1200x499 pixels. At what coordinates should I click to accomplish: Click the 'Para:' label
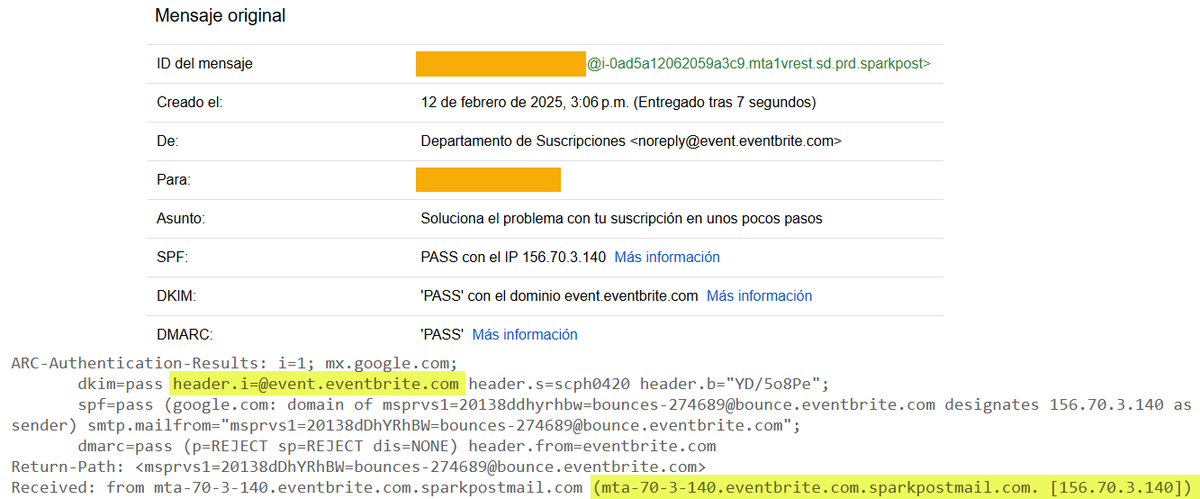pyautogui.click(x=174, y=180)
